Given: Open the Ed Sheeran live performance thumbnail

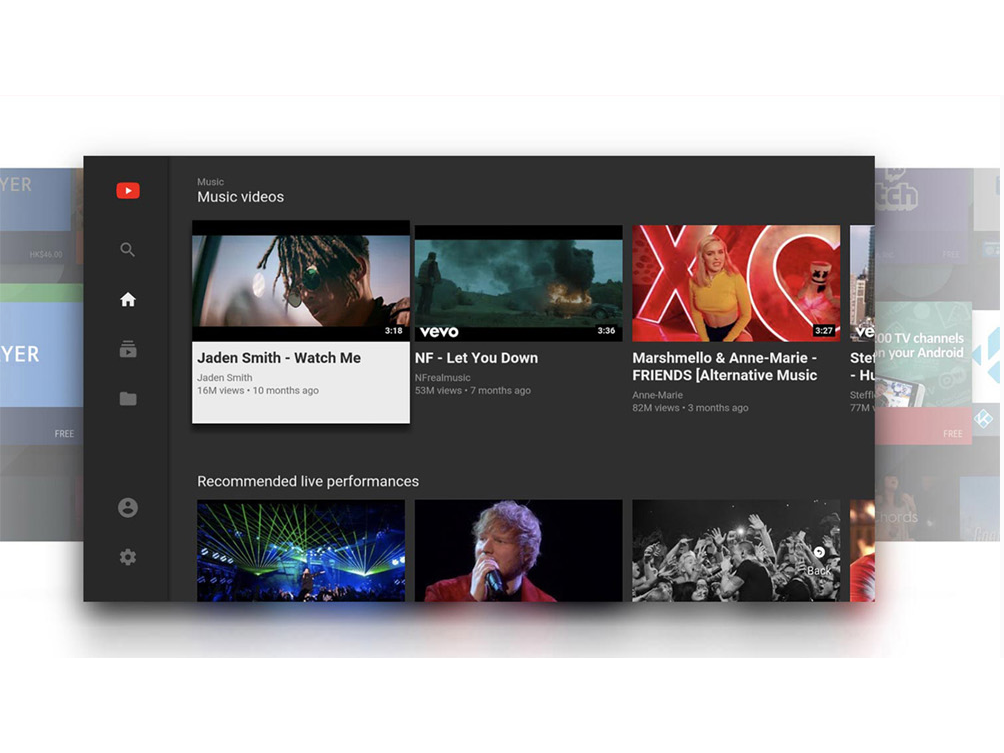Looking at the screenshot, I should point(517,551).
